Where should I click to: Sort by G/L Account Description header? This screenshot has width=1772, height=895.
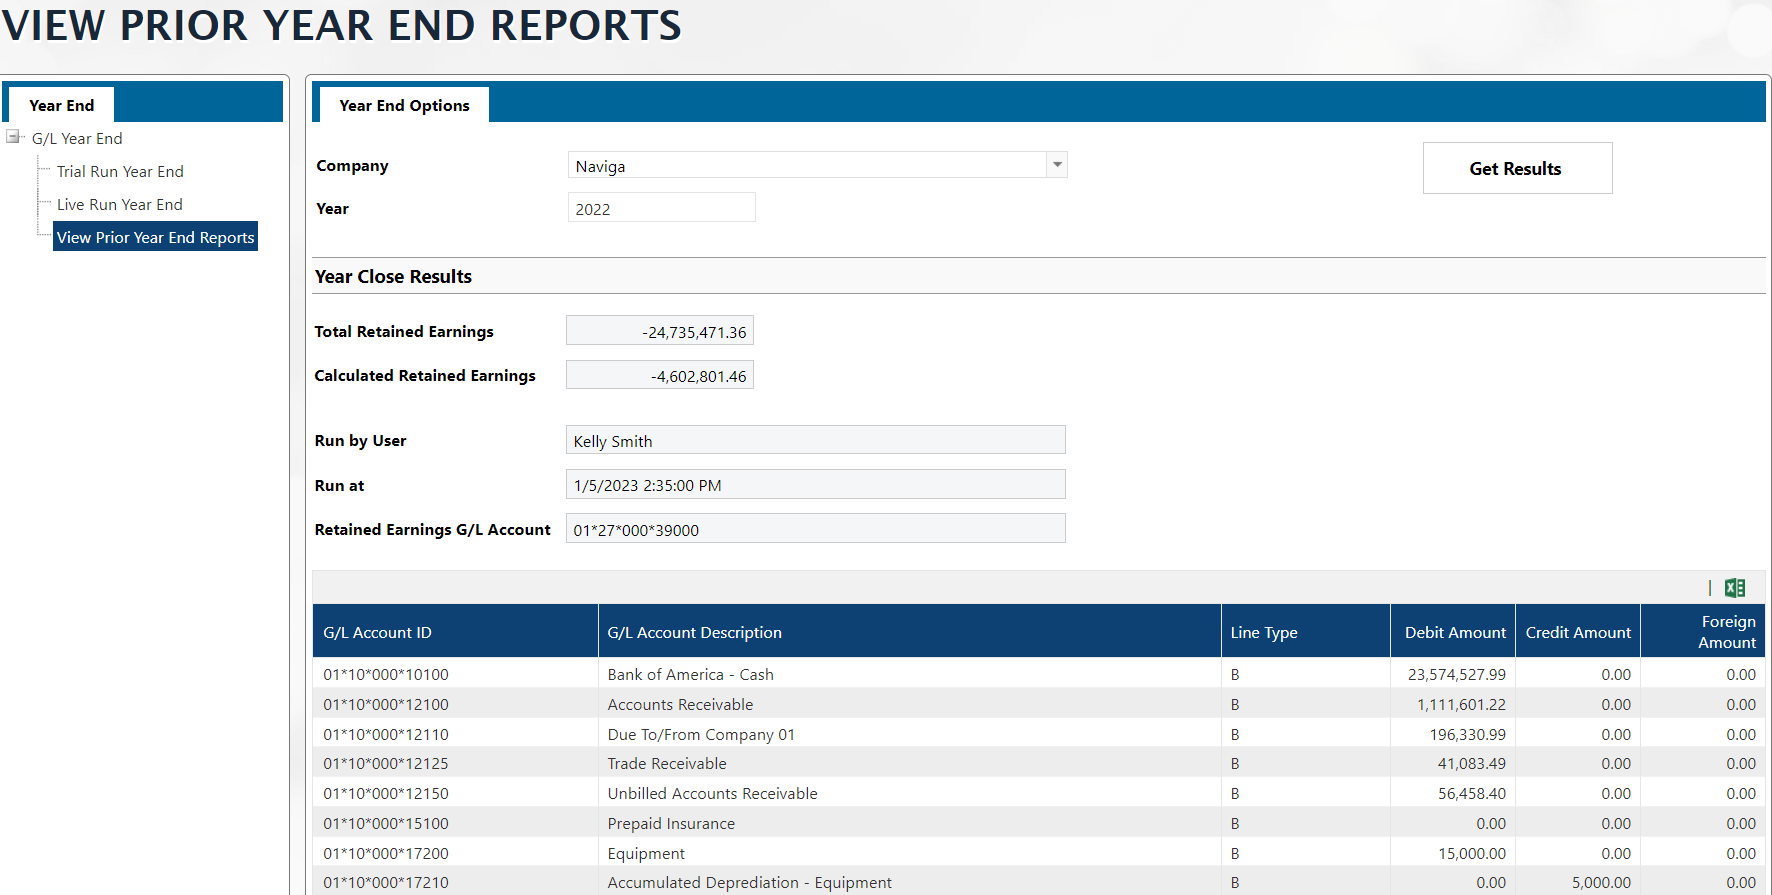pos(694,633)
